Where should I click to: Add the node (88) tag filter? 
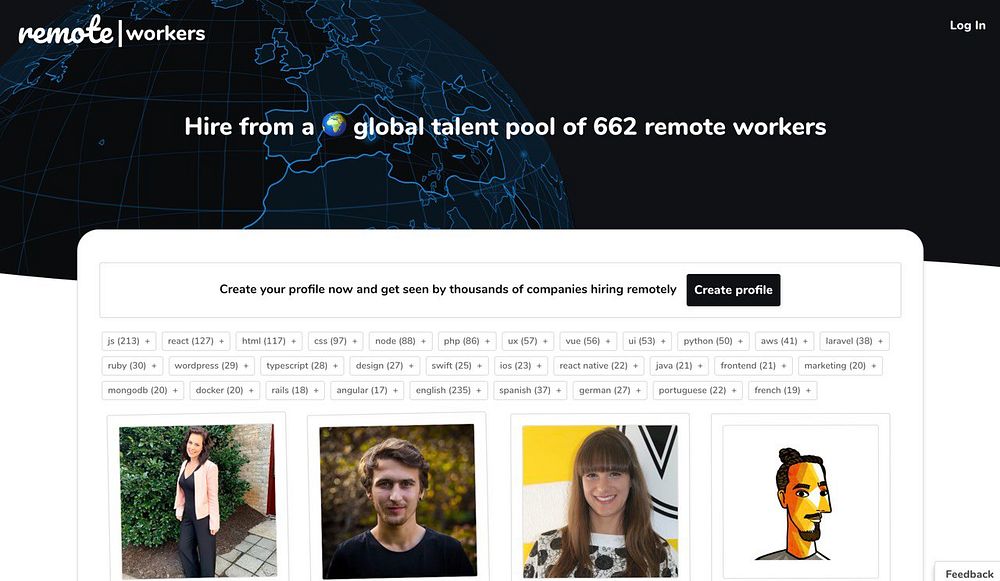pos(401,341)
